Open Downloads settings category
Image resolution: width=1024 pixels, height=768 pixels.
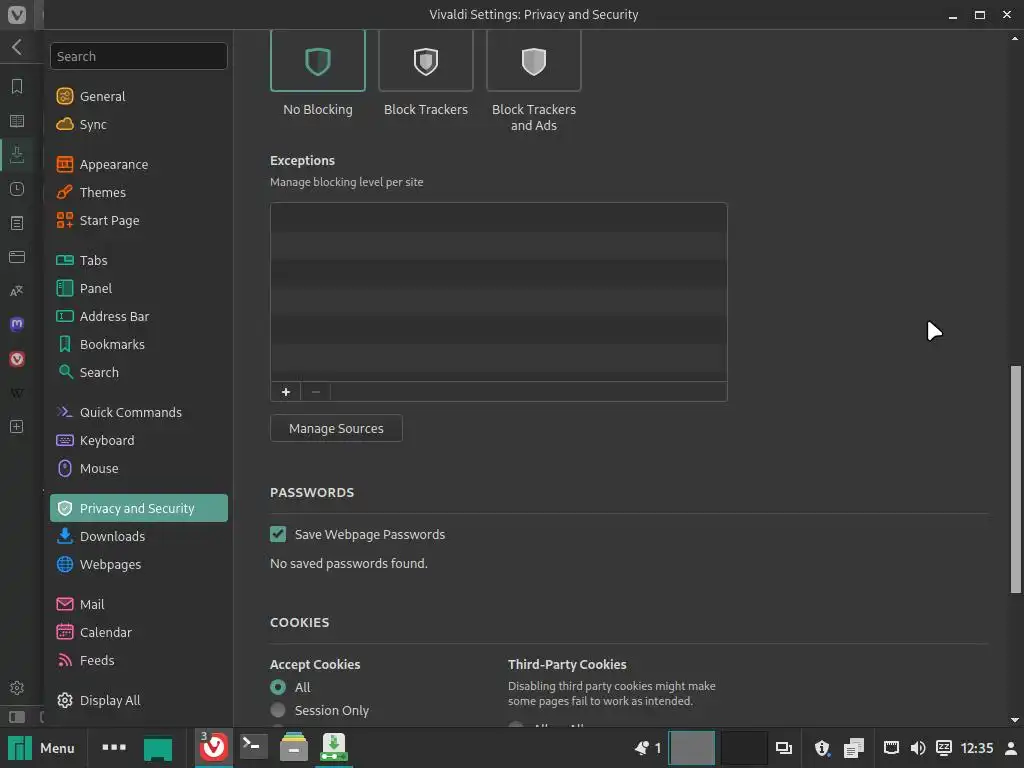(x=138, y=536)
